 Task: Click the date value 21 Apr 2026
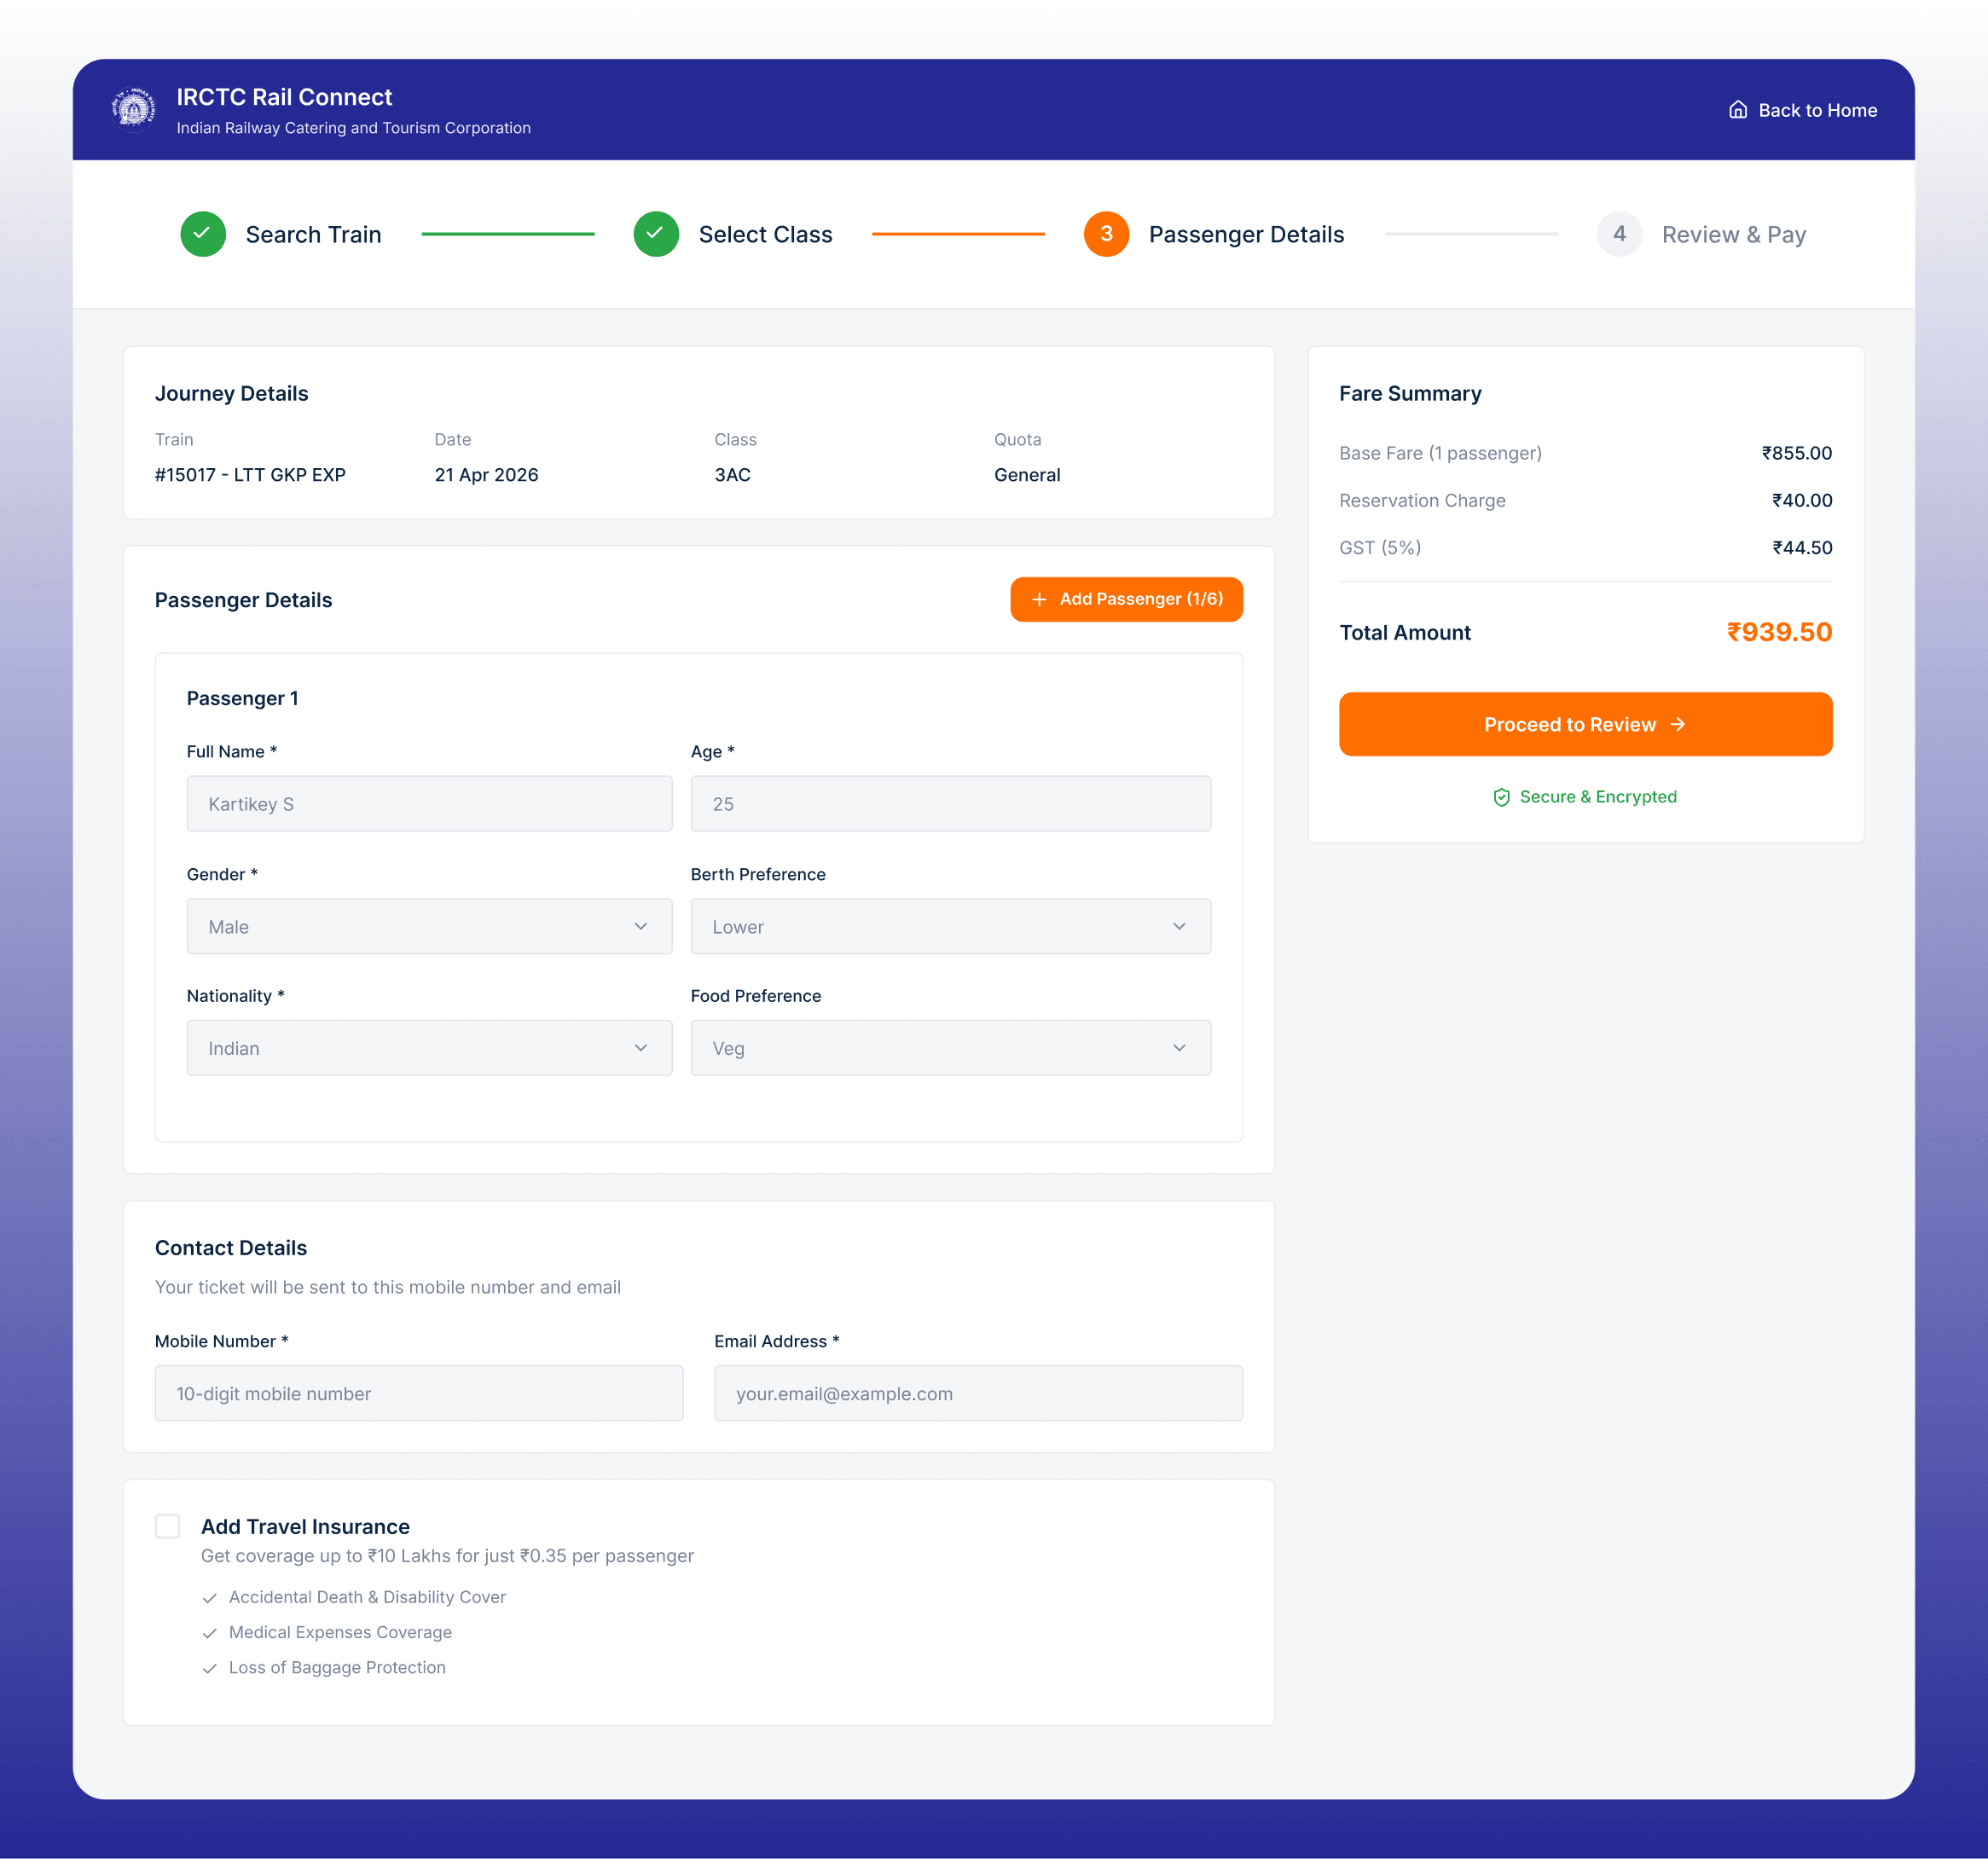pyautogui.click(x=486, y=475)
